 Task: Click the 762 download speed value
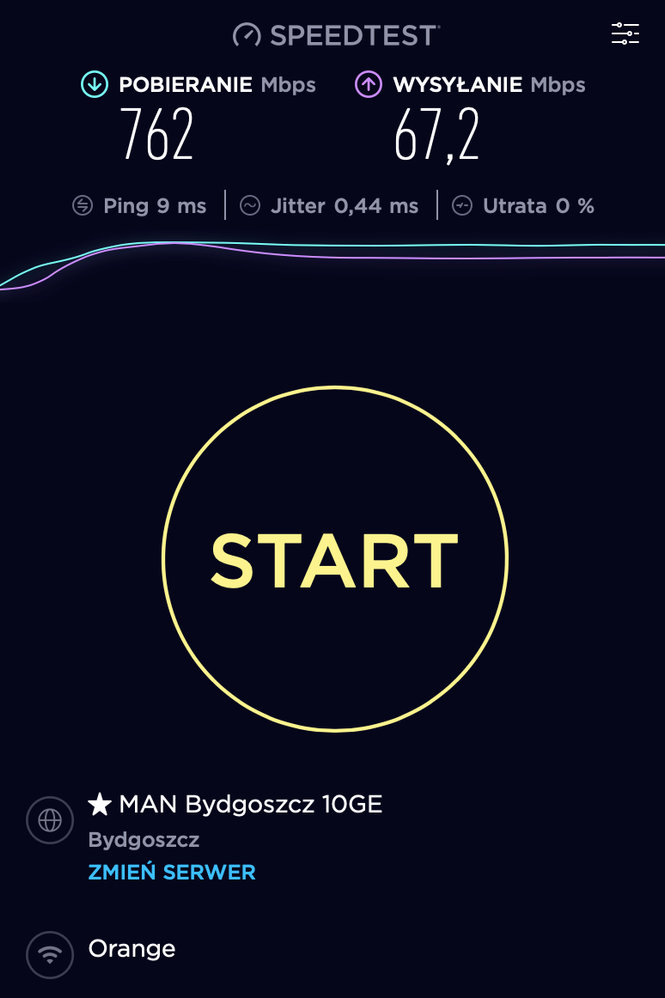tap(157, 134)
